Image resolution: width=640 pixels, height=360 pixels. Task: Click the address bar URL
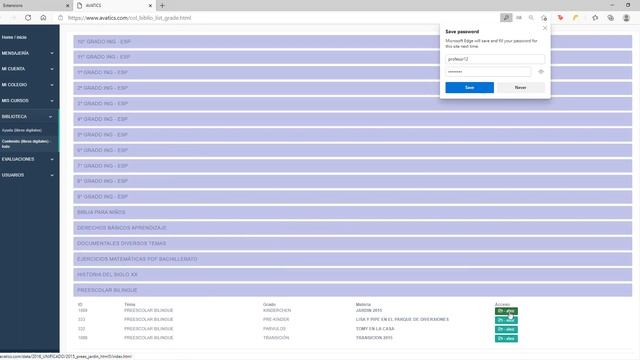click(129, 18)
